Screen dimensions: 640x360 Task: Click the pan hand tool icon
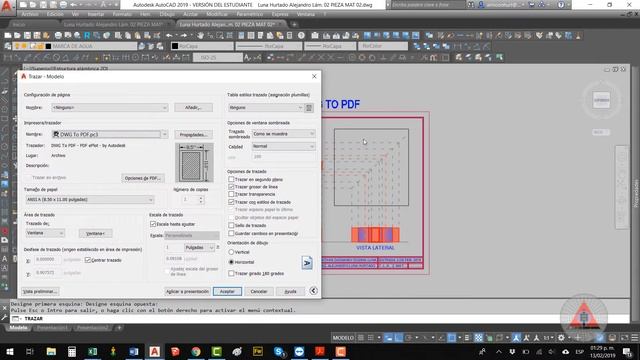[200, 36]
